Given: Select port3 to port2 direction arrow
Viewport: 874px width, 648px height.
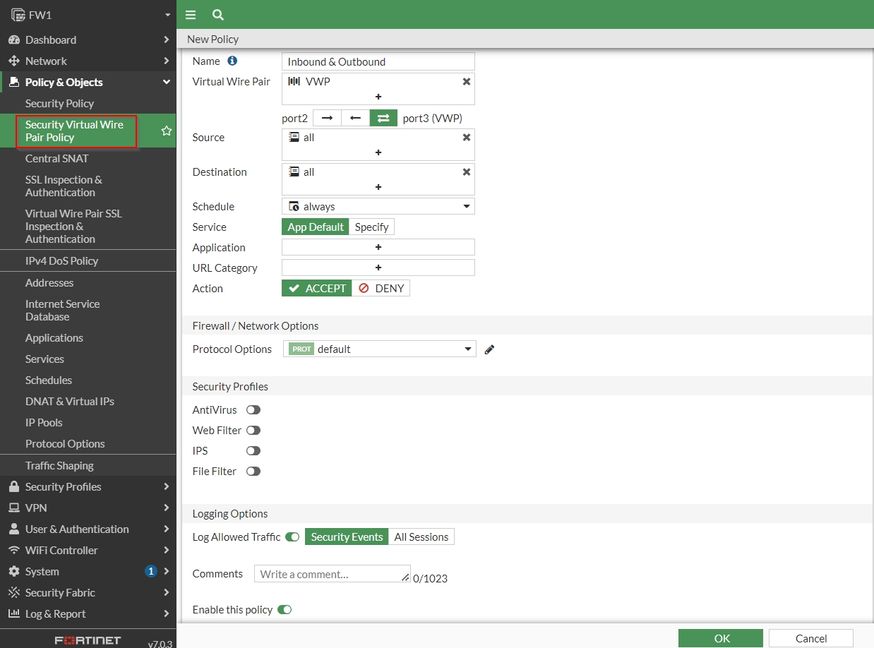Looking at the screenshot, I should 355,118.
